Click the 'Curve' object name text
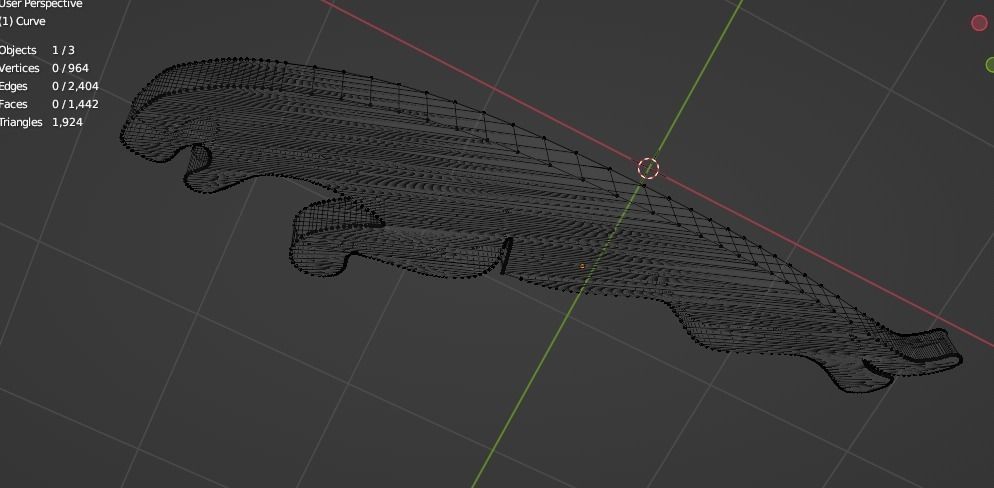 30,21
